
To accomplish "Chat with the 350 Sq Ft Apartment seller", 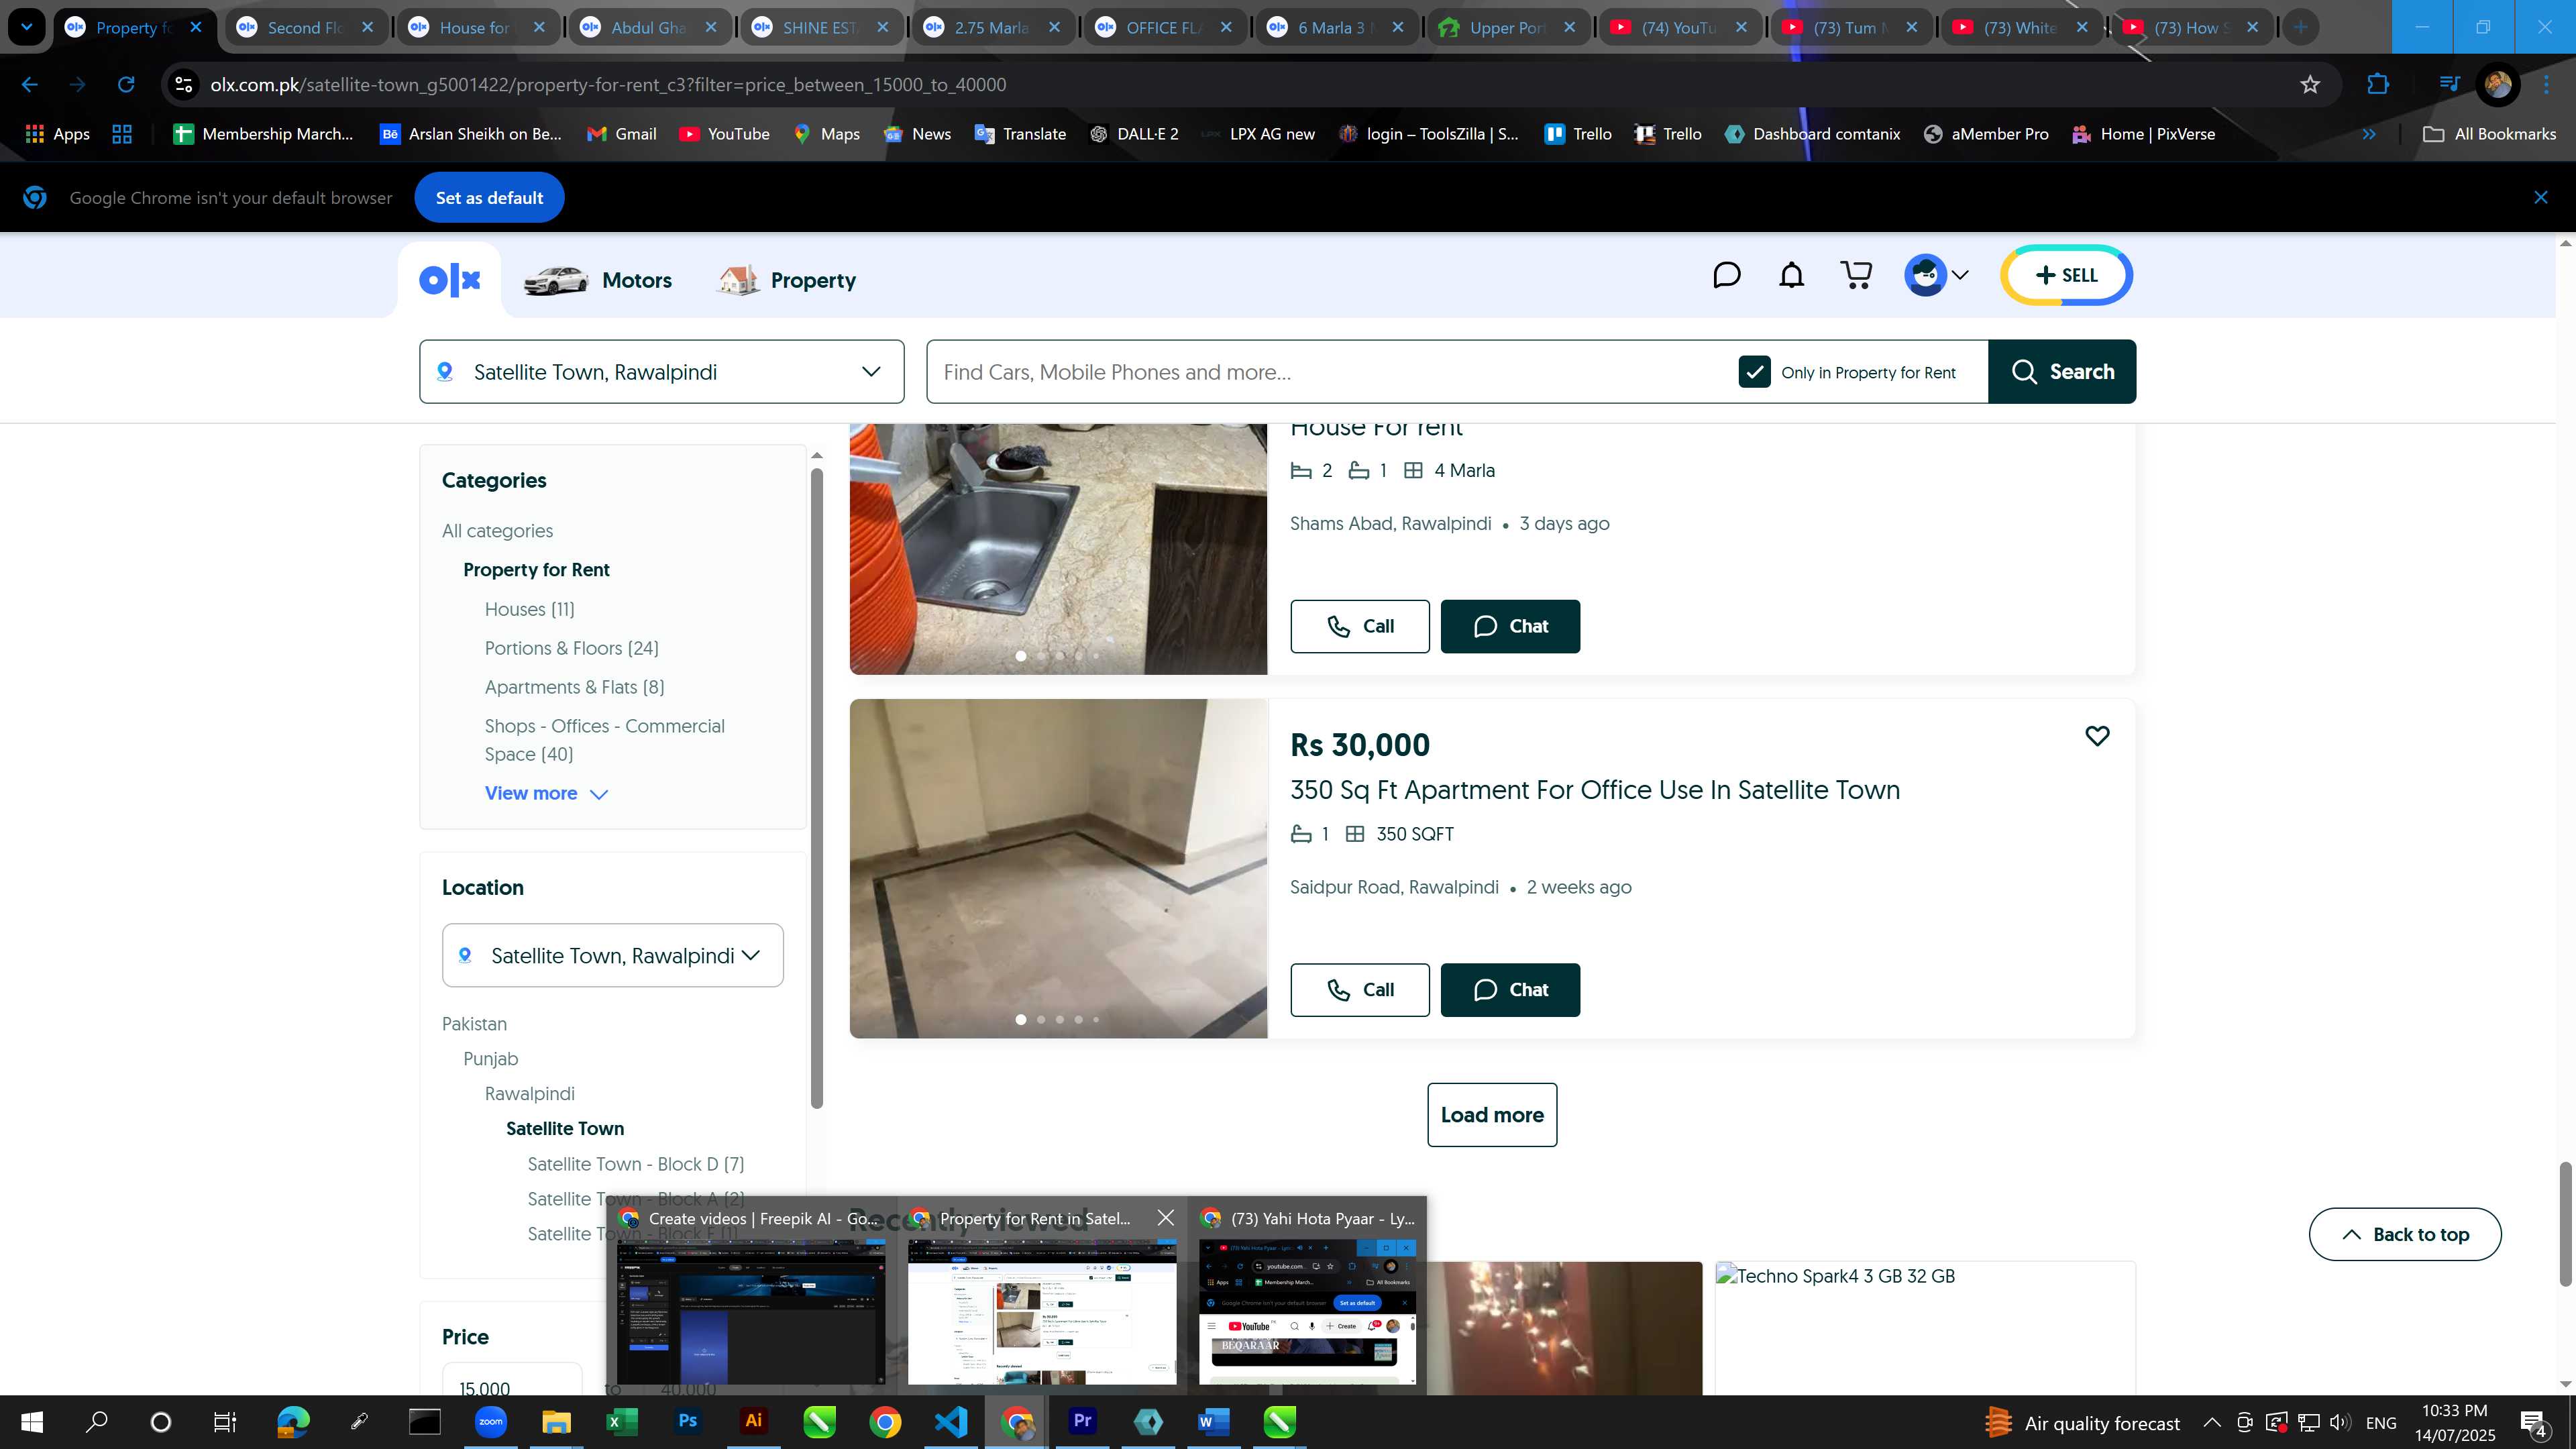I will click(1510, 990).
